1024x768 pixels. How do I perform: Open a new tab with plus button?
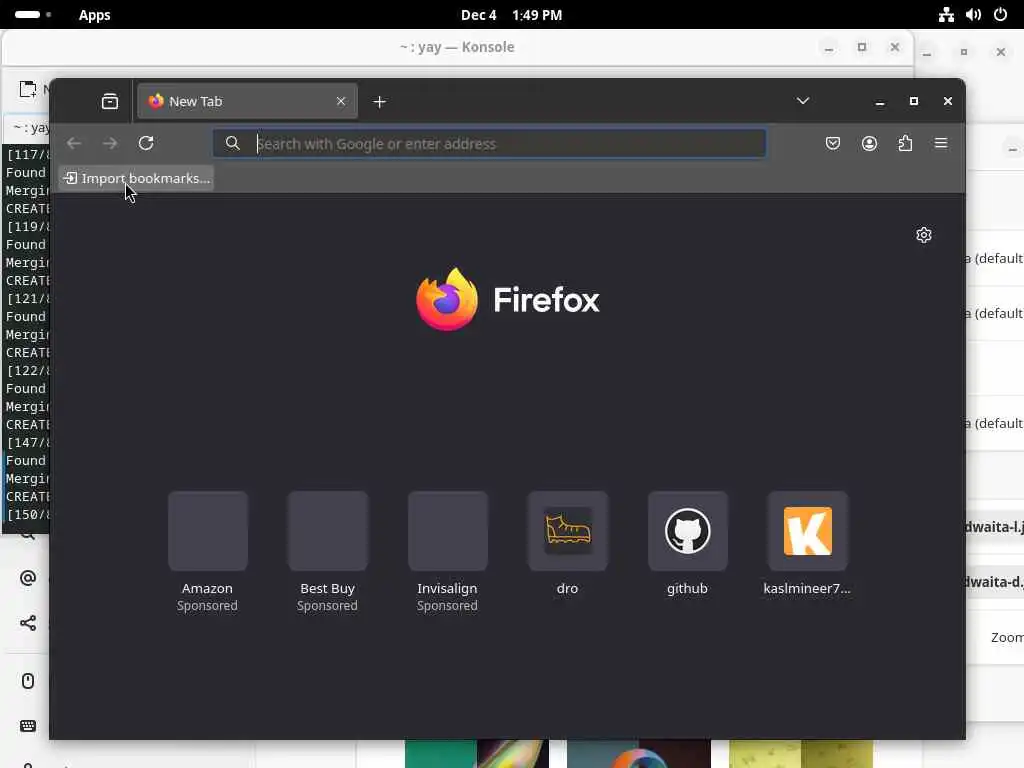(x=379, y=102)
